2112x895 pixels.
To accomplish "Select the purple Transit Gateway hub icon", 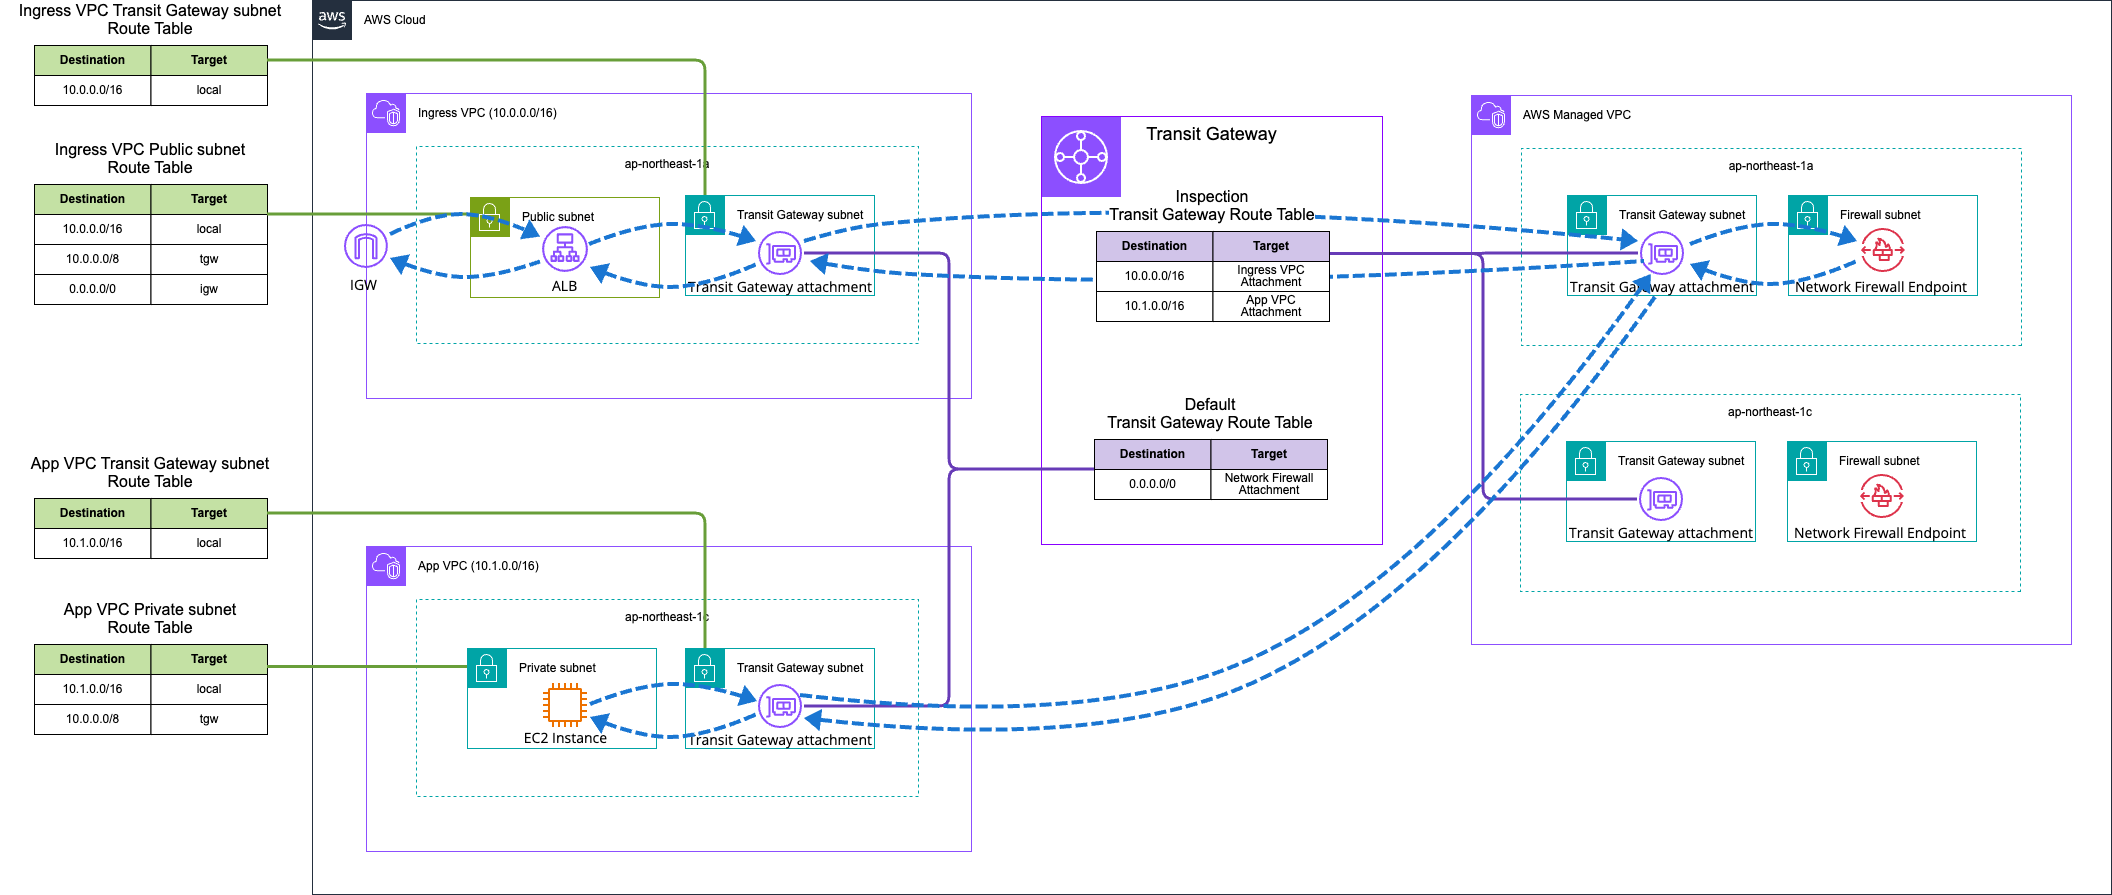I will tap(1081, 157).
